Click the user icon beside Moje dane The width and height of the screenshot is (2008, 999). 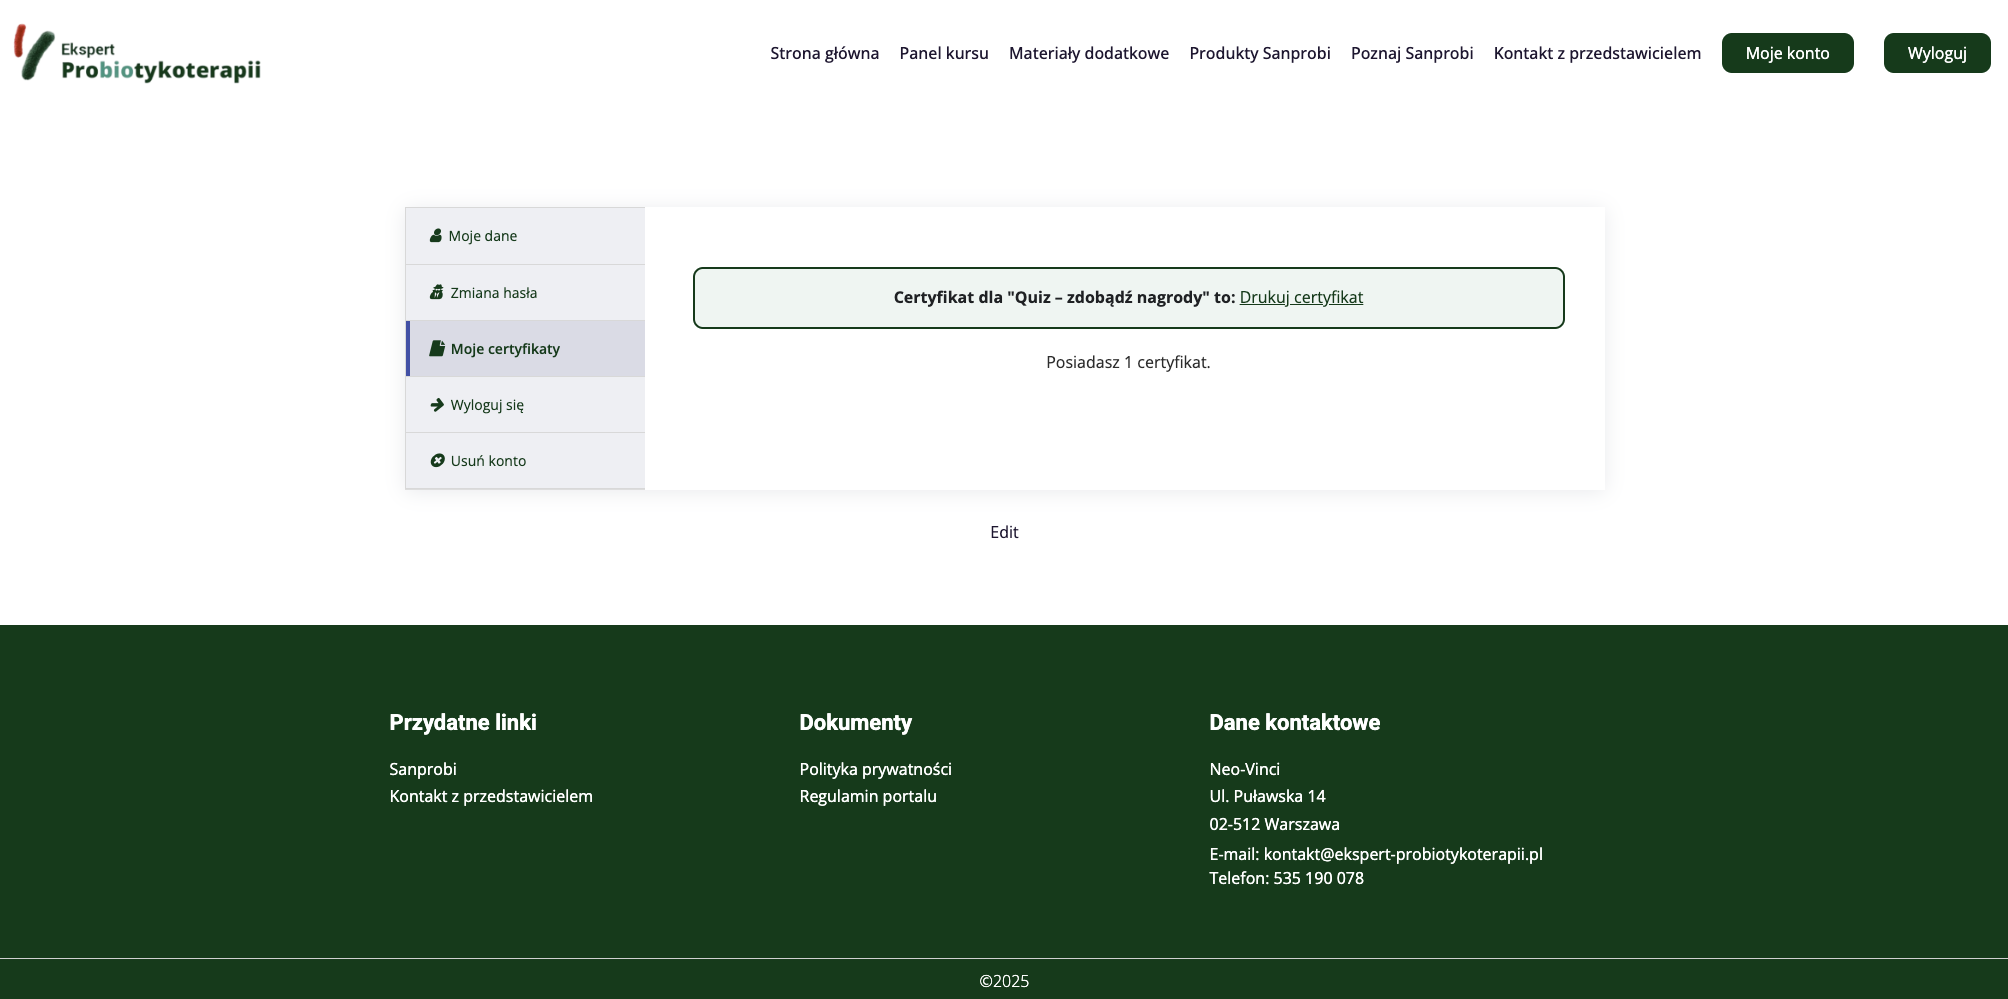pos(436,236)
